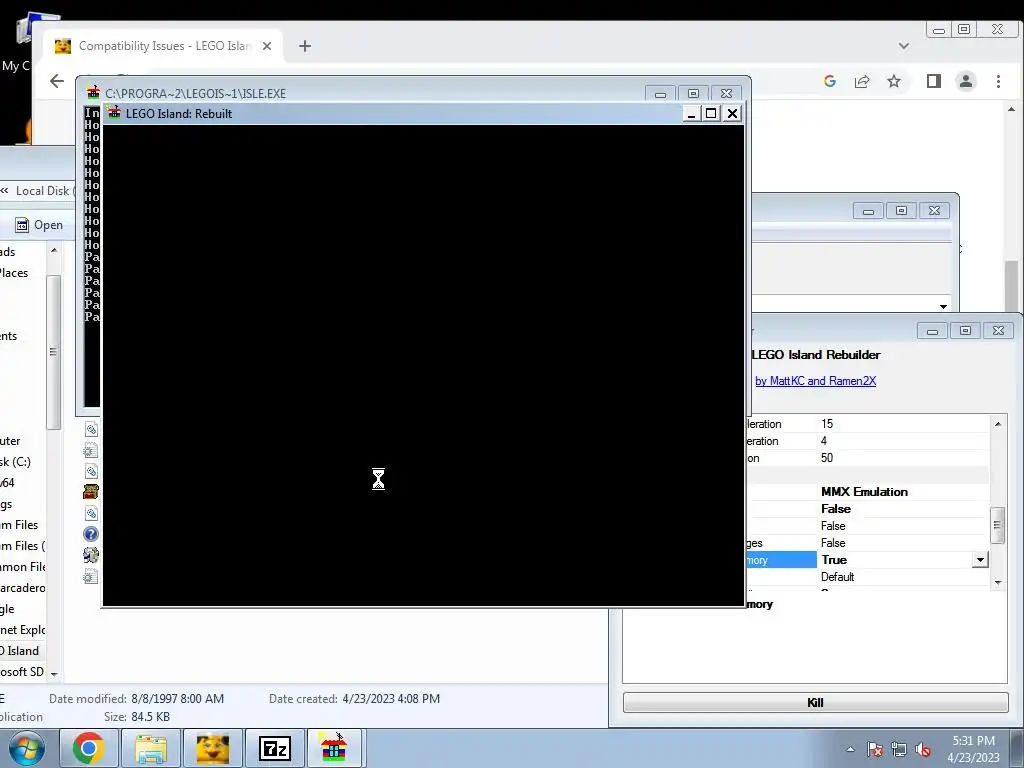The height and width of the screenshot is (768, 1024).
Task: Click the Explorer navigation pane scrollbar thumb
Action: (54, 353)
